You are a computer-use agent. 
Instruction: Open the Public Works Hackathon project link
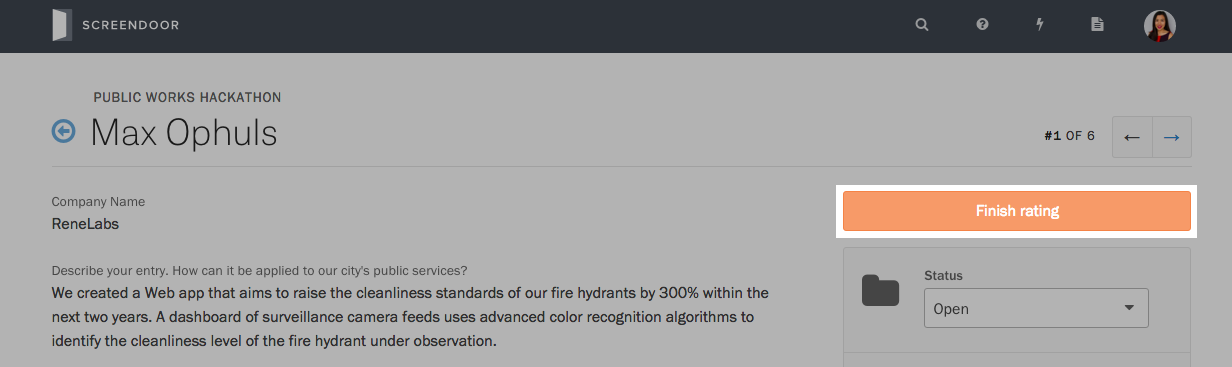[187, 97]
